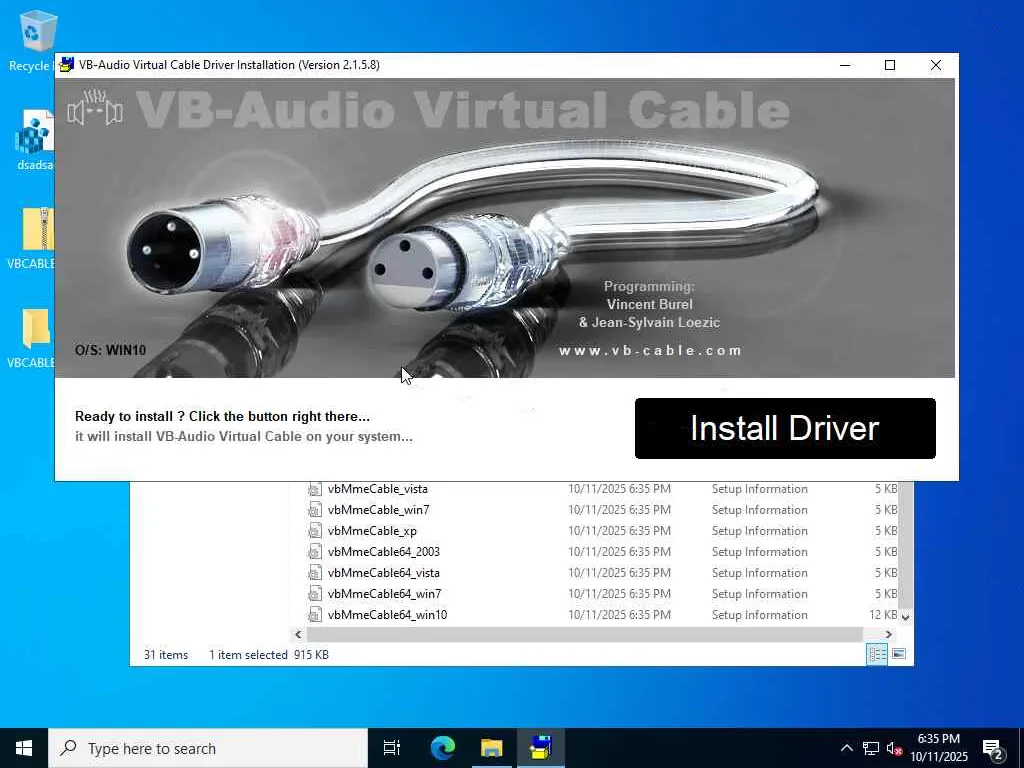Click file icon of vbMmeCable_xp
The width and height of the screenshot is (1024, 768).
315,531
